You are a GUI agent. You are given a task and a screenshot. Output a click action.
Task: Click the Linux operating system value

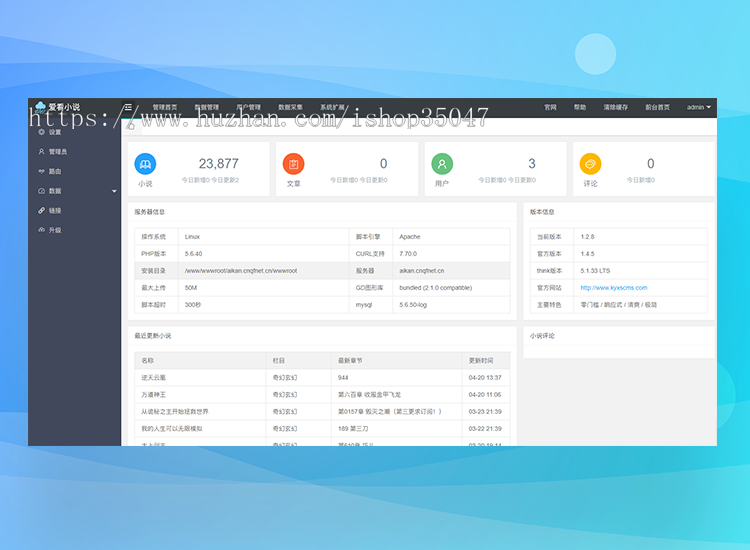click(x=192, y=237)
